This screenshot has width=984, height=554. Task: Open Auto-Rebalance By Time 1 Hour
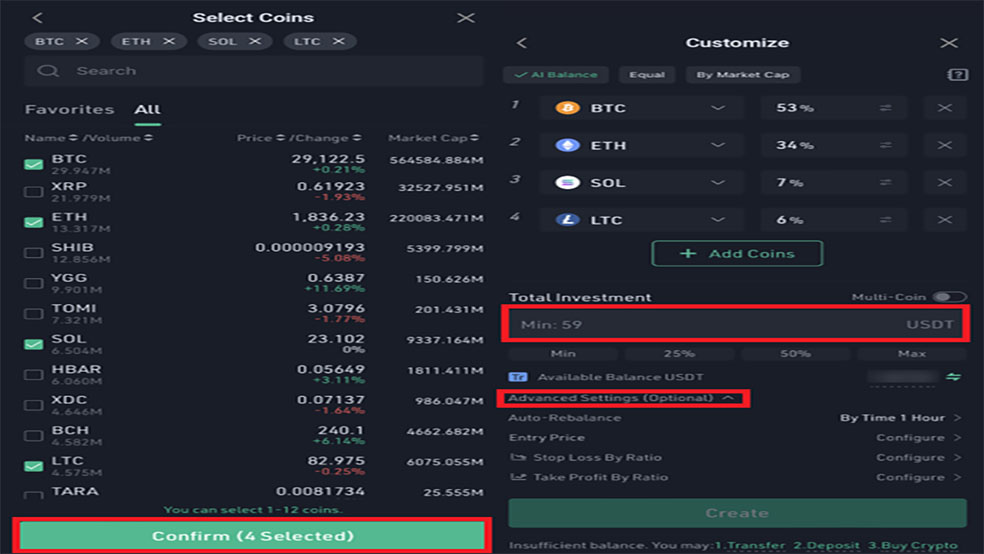(x=901, y=418)
